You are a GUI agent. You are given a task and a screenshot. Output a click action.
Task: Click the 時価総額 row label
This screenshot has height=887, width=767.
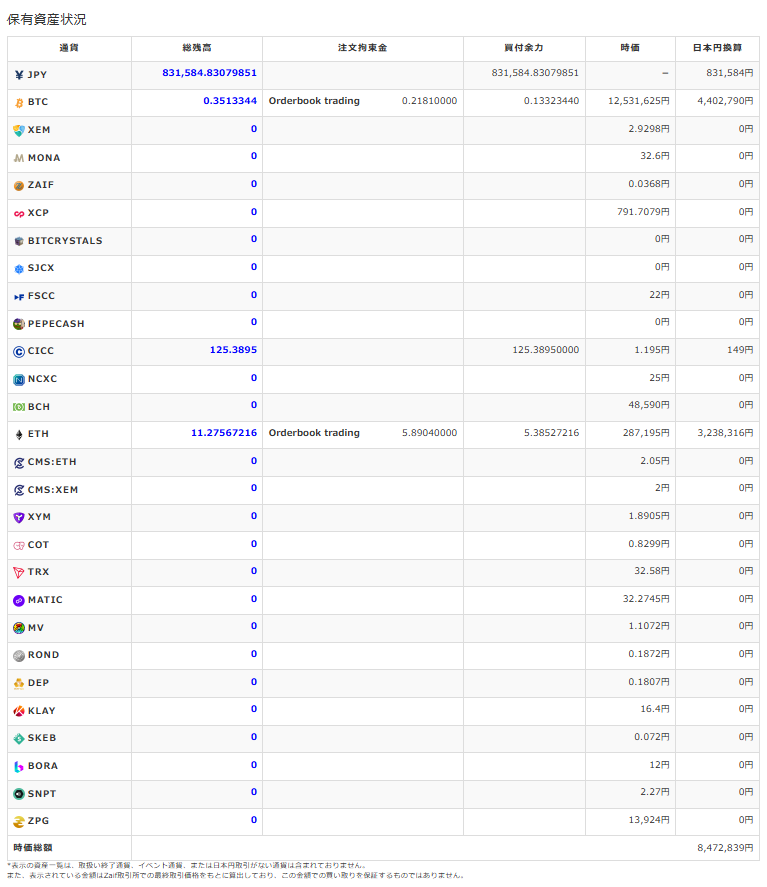point(33,848)
